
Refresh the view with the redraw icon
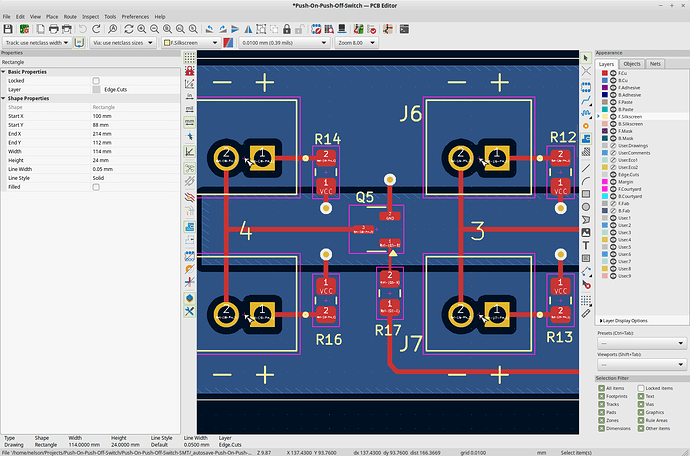tap(128, 29)
